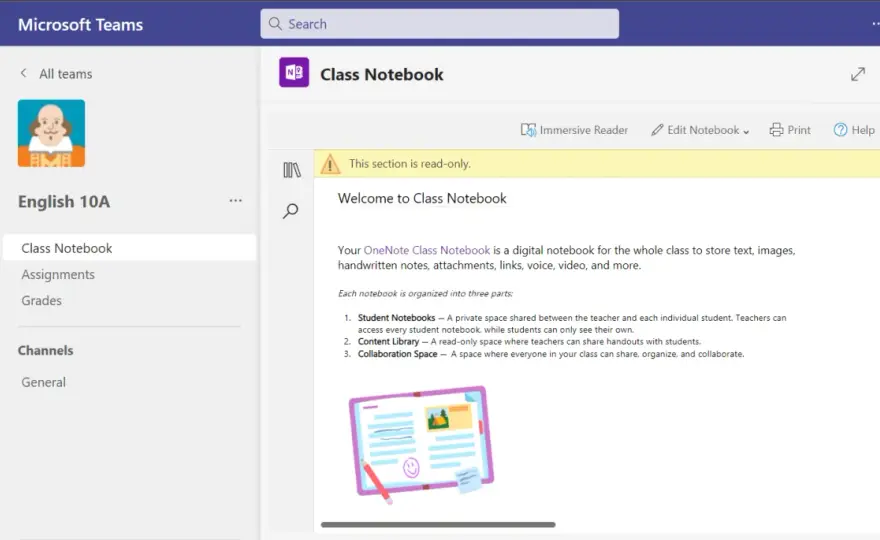This screenshot has width=880, height=540.
Task: Open English 10A more options ellipsis
Action: (x=236, y=200)
